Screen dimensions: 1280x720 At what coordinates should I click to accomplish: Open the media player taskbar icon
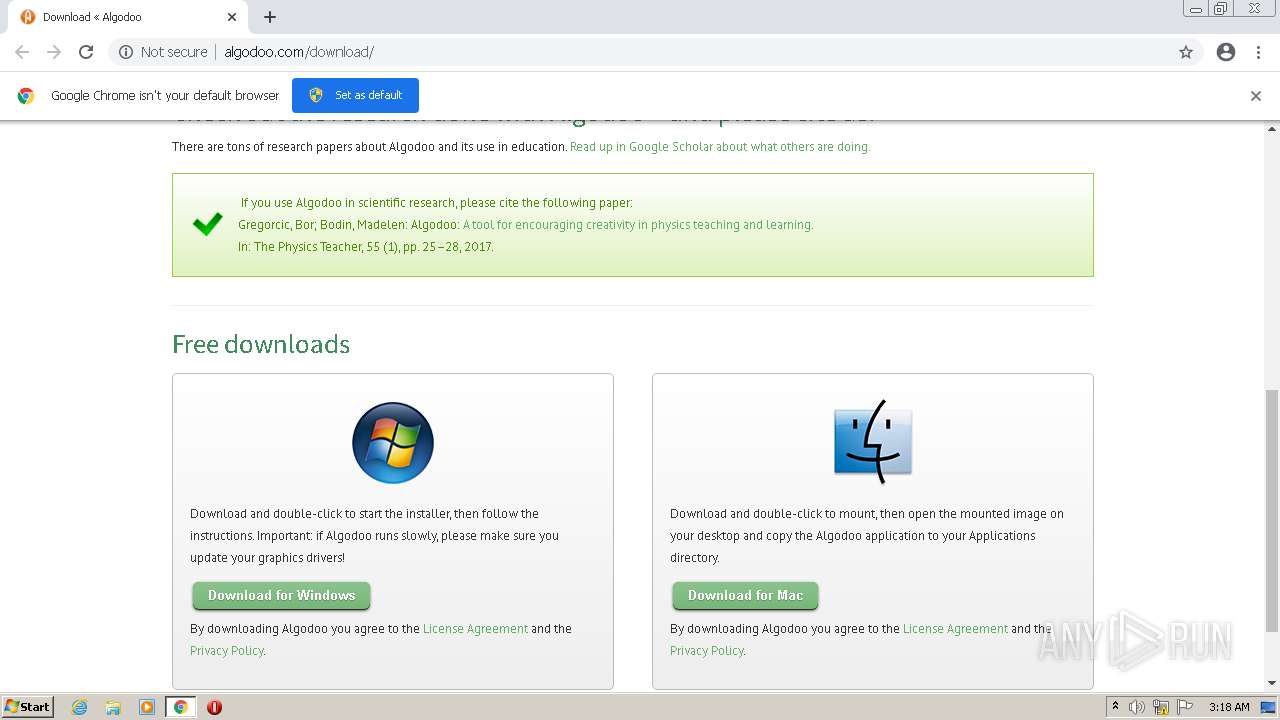click(x=147, y=707)
